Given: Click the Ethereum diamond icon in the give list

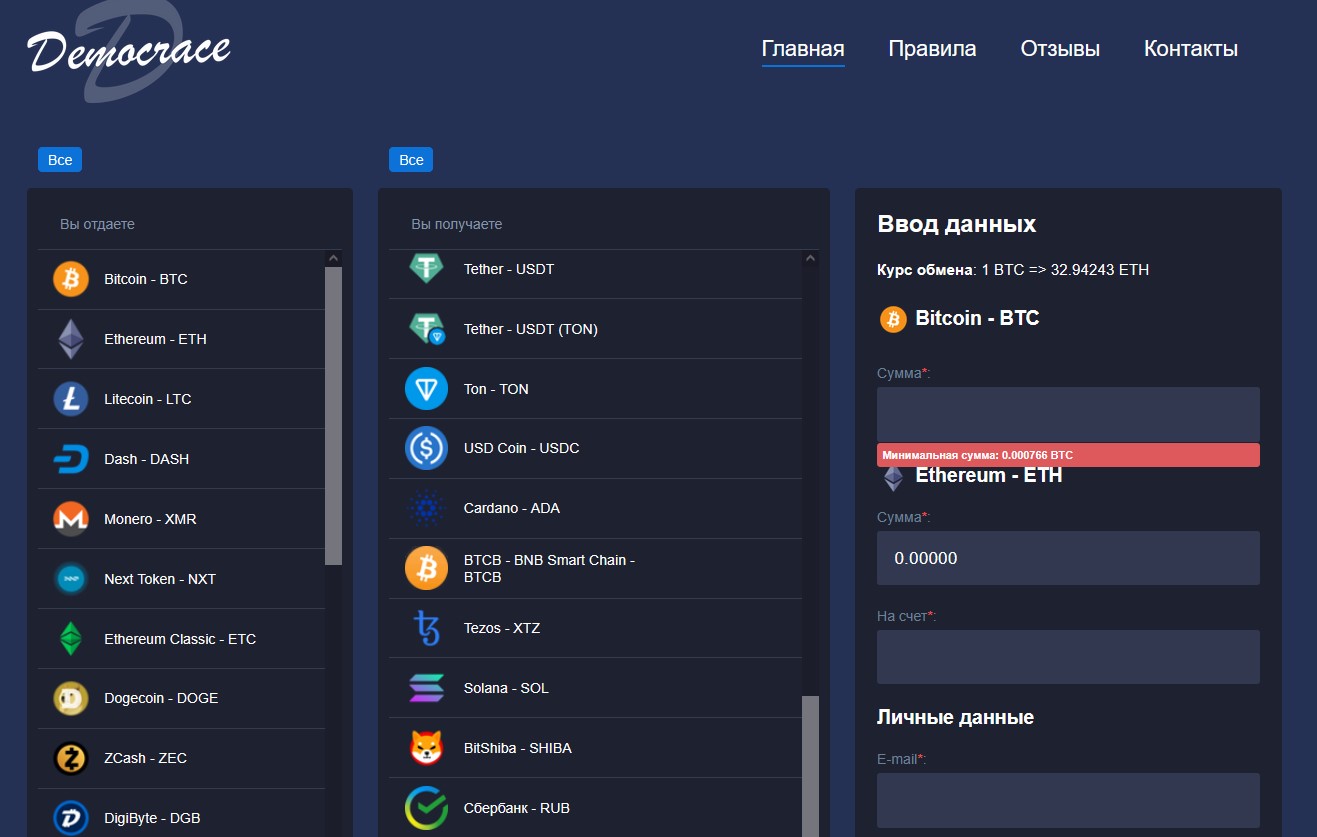Looking at the screenshot, I should (x=71, y=339).
